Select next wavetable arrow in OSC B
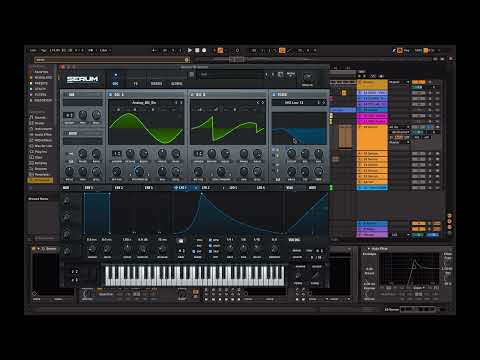Screen dimensions: 480x360 (x=263, y=102)
